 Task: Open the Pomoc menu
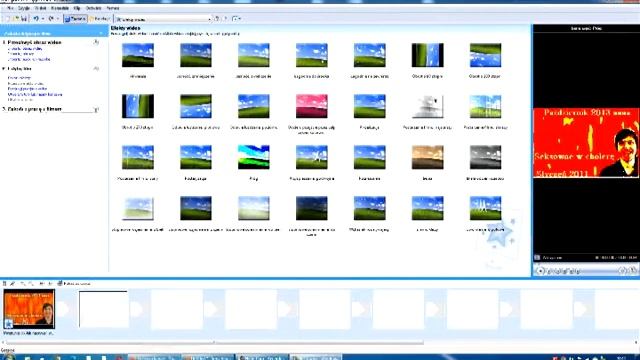[113, 8]
